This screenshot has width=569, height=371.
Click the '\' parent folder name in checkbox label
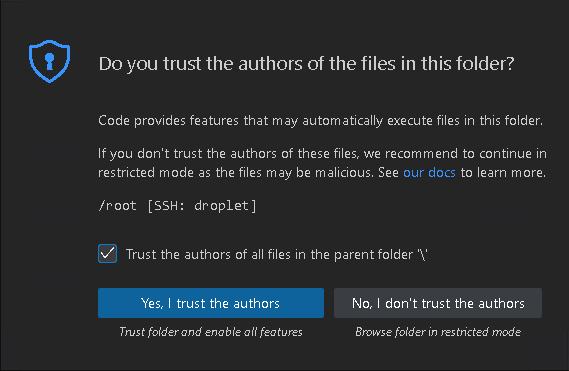click(x=423, y=254)
